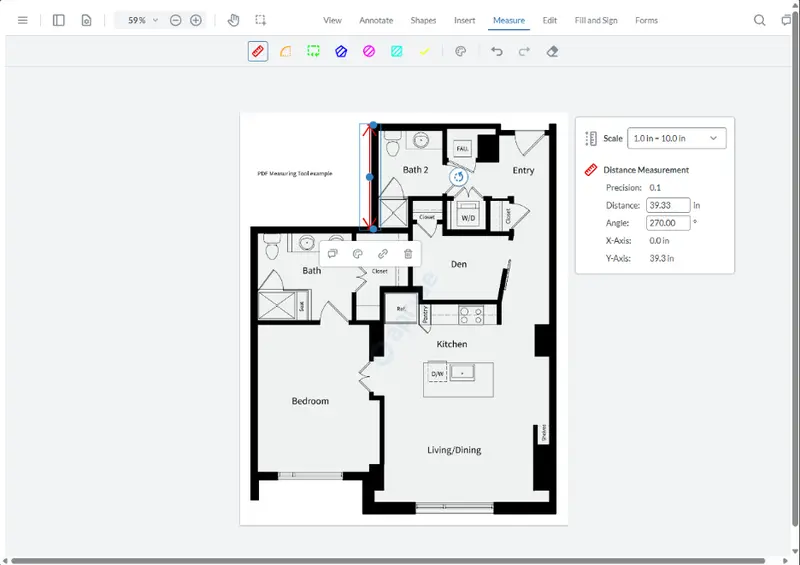
Task: Switch to the Fill and Sign tab
Action: [x=596, y=20]
